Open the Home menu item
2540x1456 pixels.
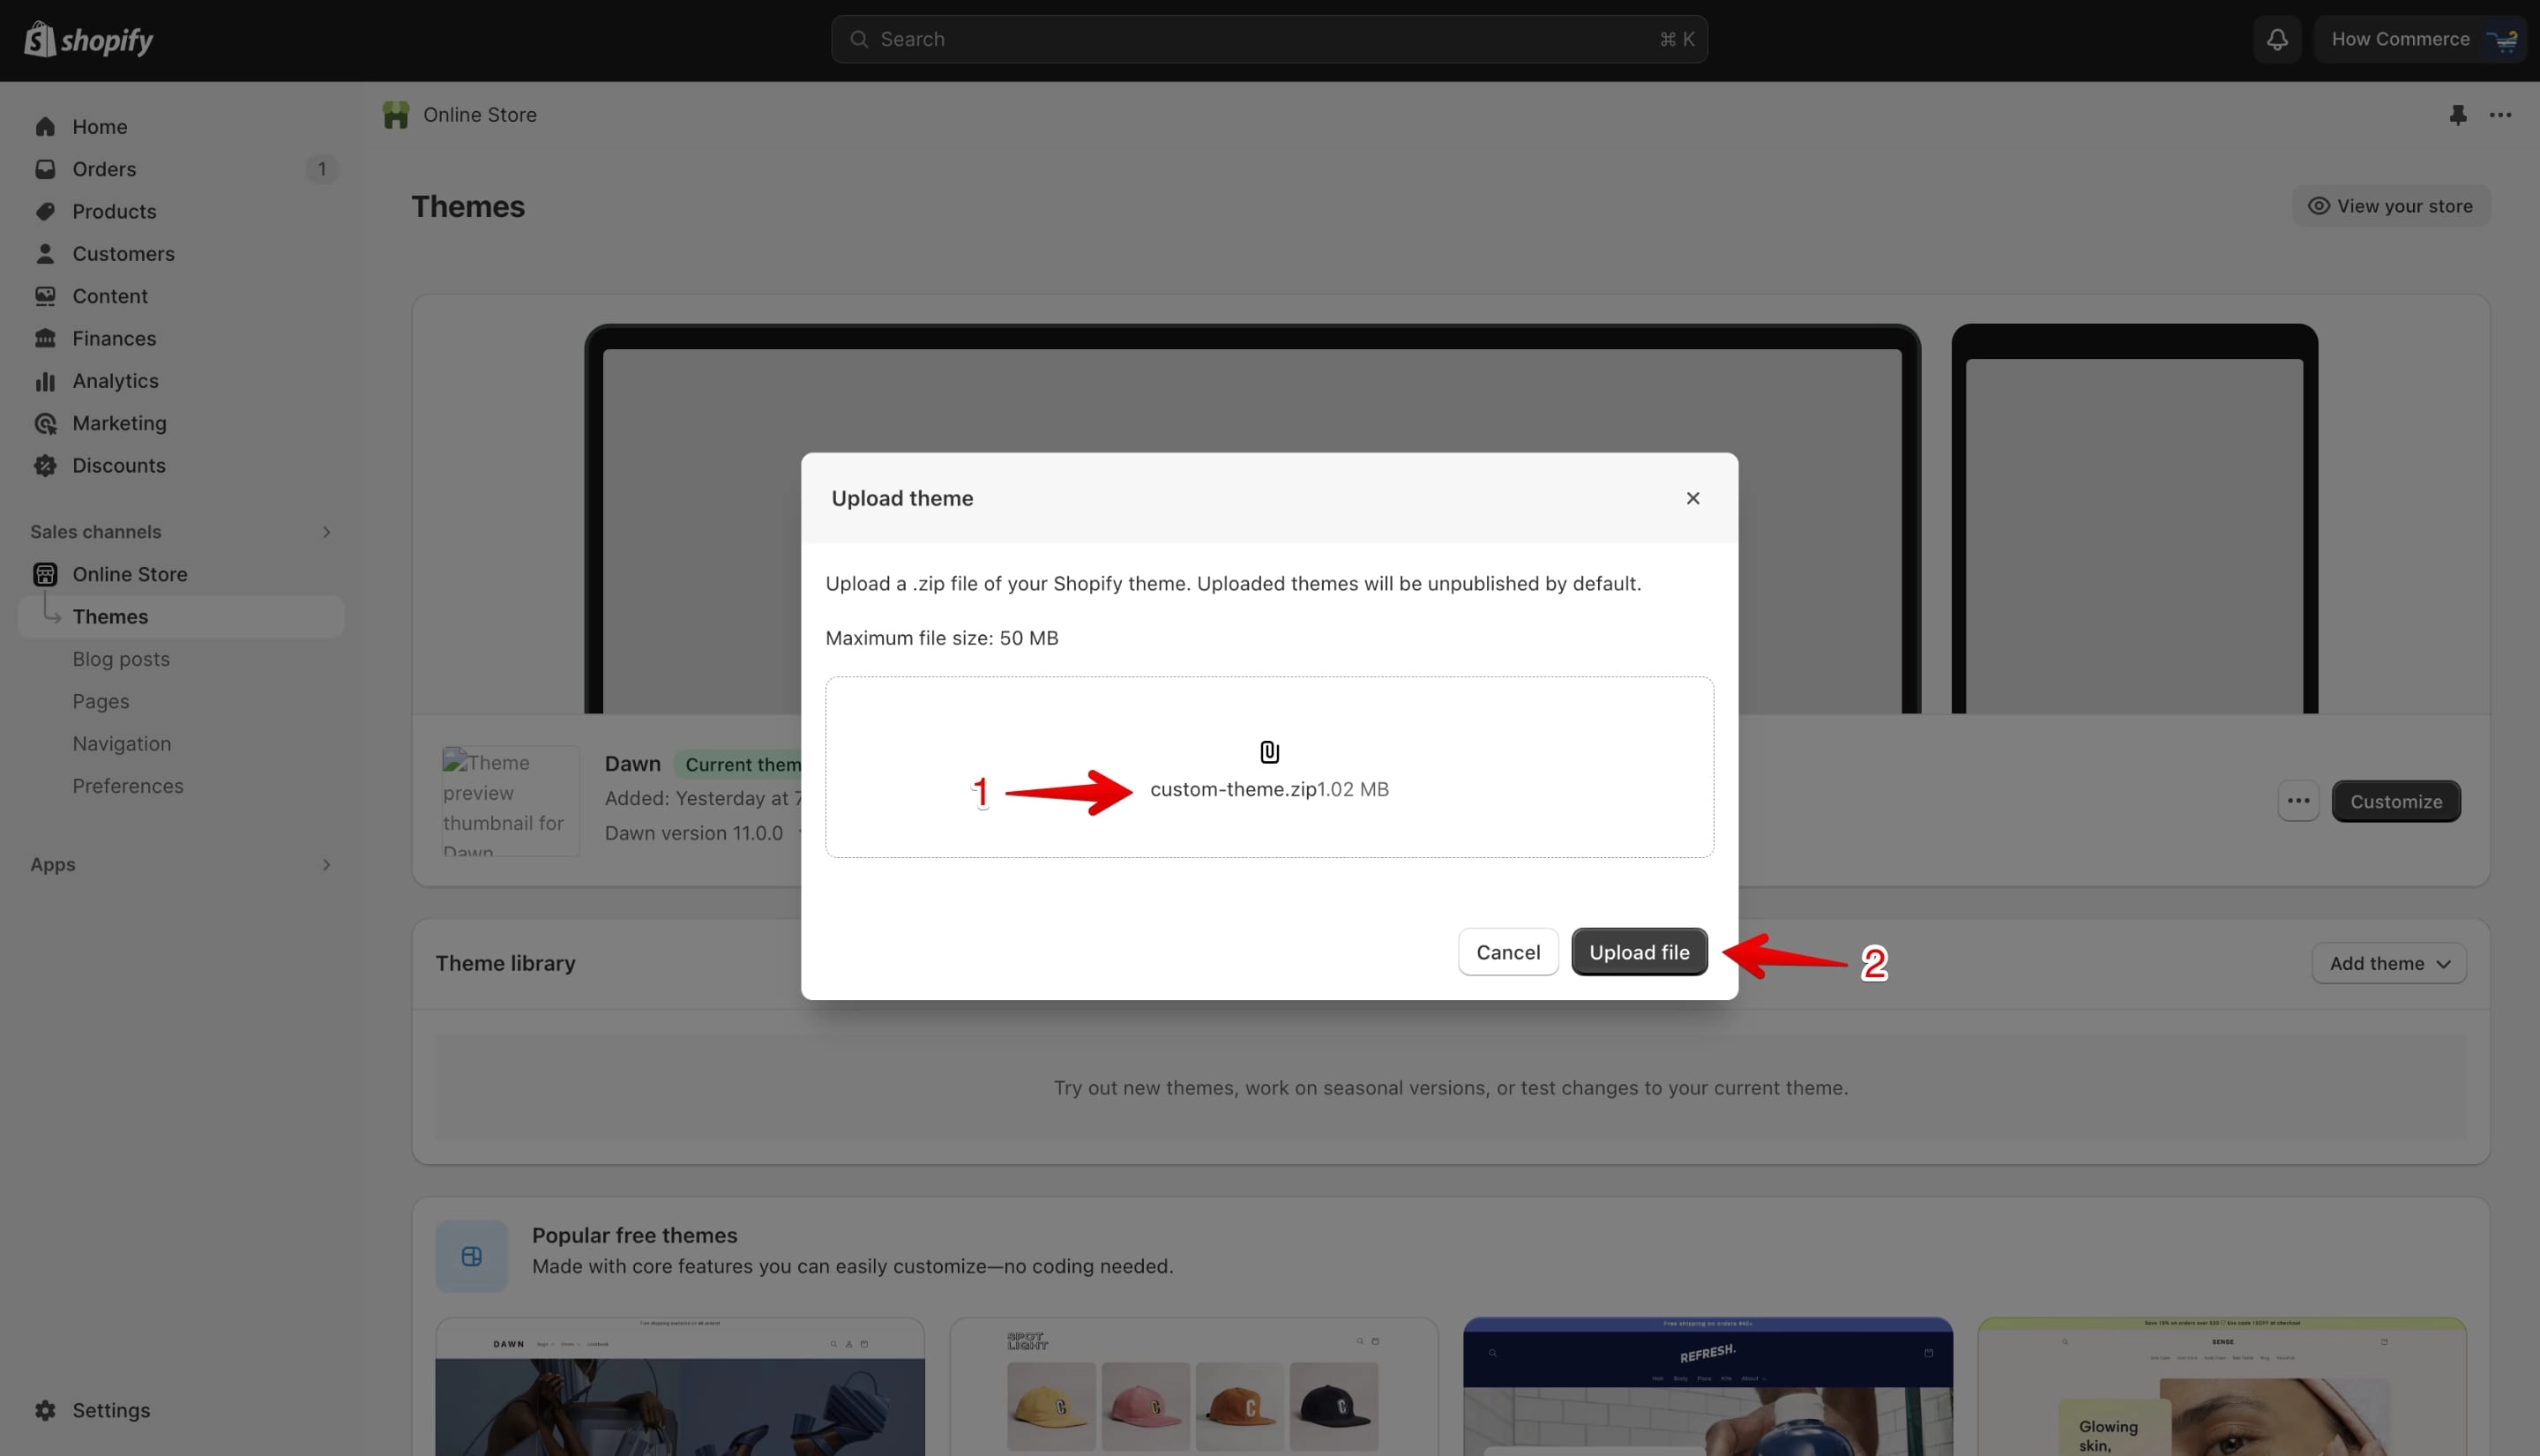pyautogui.click(x=181, y=127)
